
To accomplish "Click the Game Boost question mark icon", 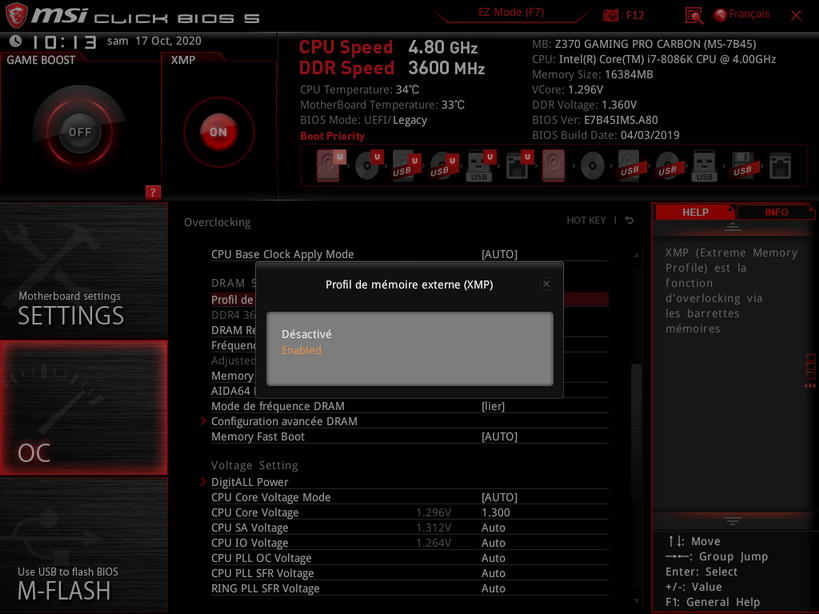I will 152,192.
